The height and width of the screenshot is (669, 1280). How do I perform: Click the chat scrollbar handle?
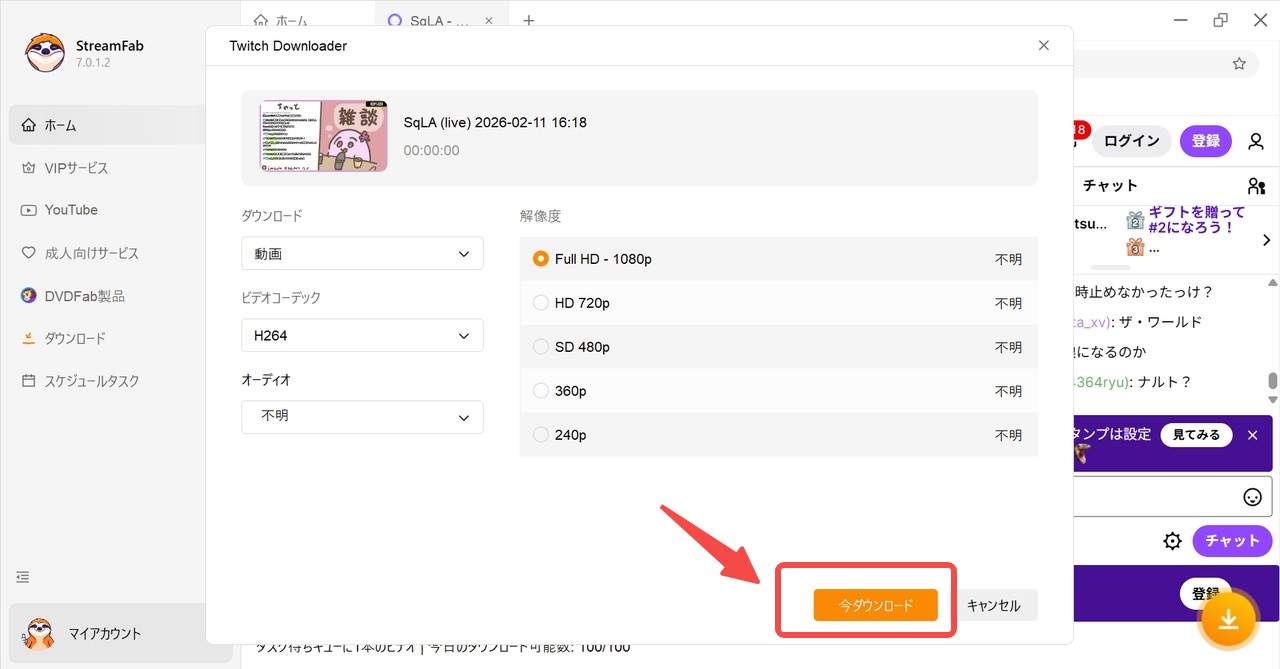[1272, 381]
